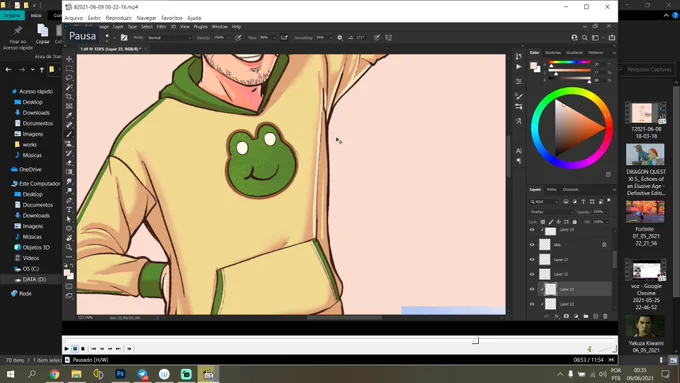
Task: Open layer Opacity dropdown arrow
Action: coord(607,212)
